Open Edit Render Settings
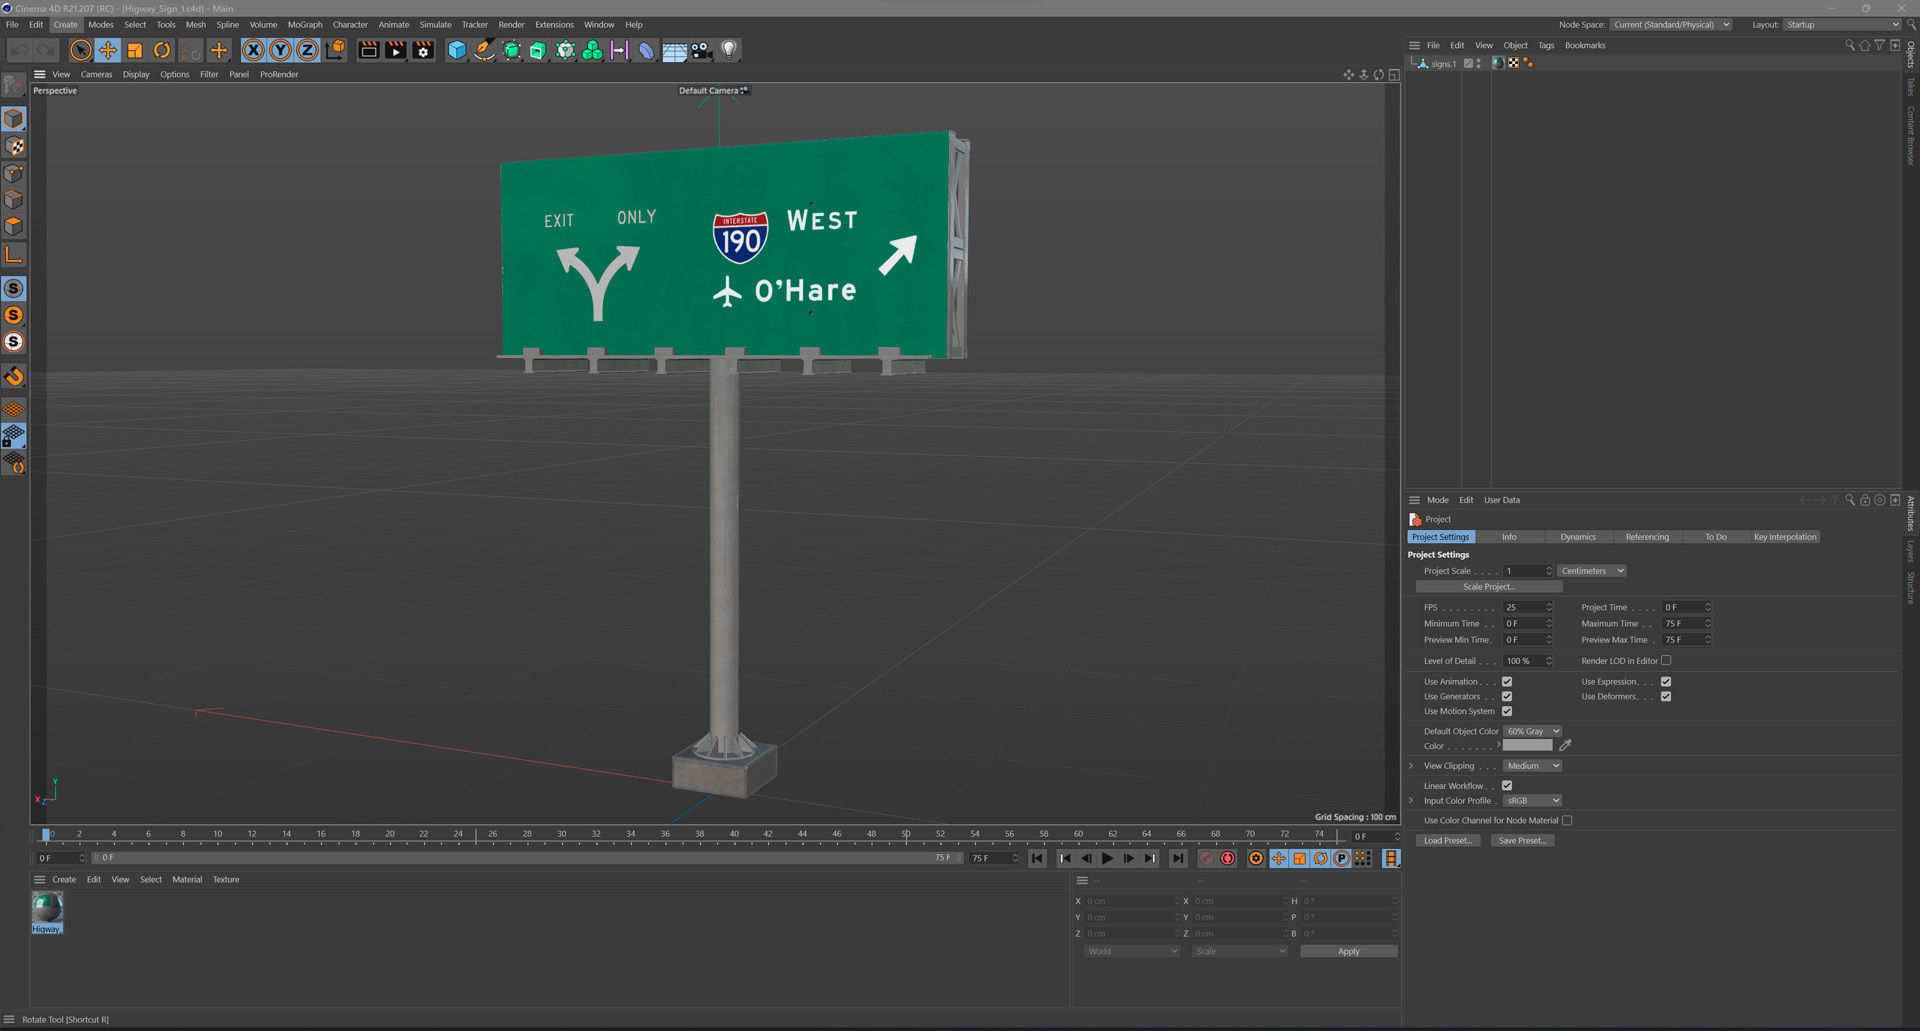This screenshot has height=1031, width=1920. 423,50
